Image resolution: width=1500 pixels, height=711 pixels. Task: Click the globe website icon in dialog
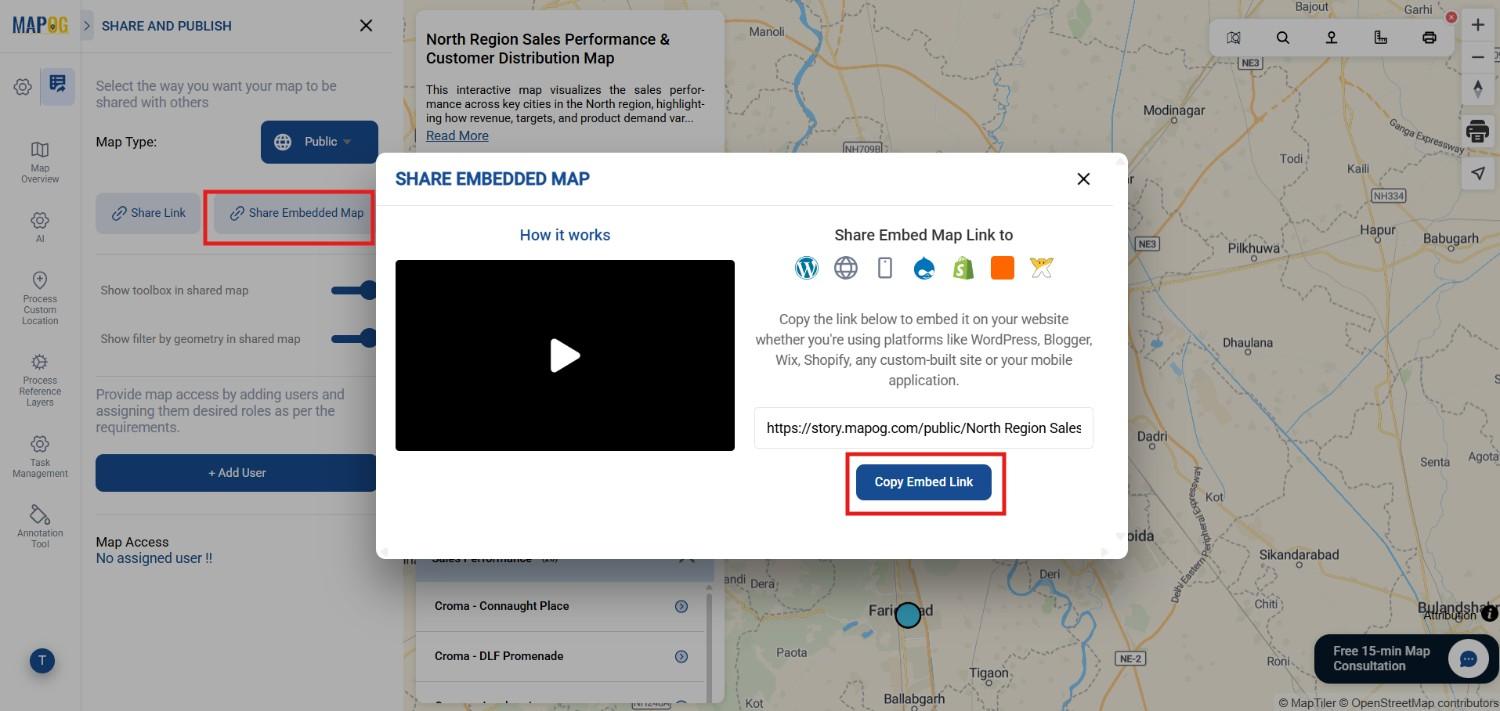846,268
